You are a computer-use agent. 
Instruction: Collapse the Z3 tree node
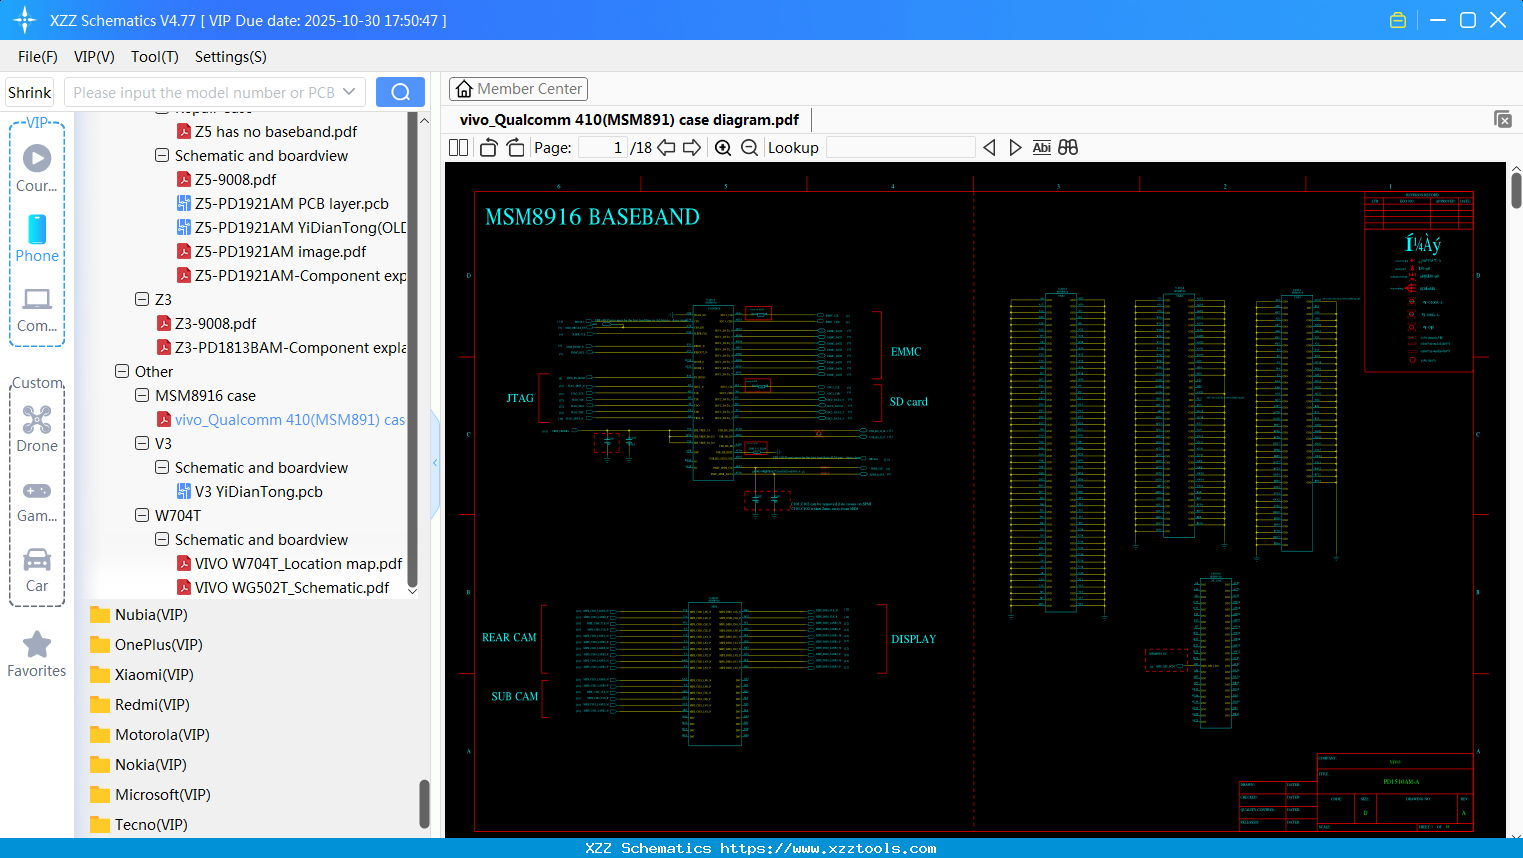(142, 299)
